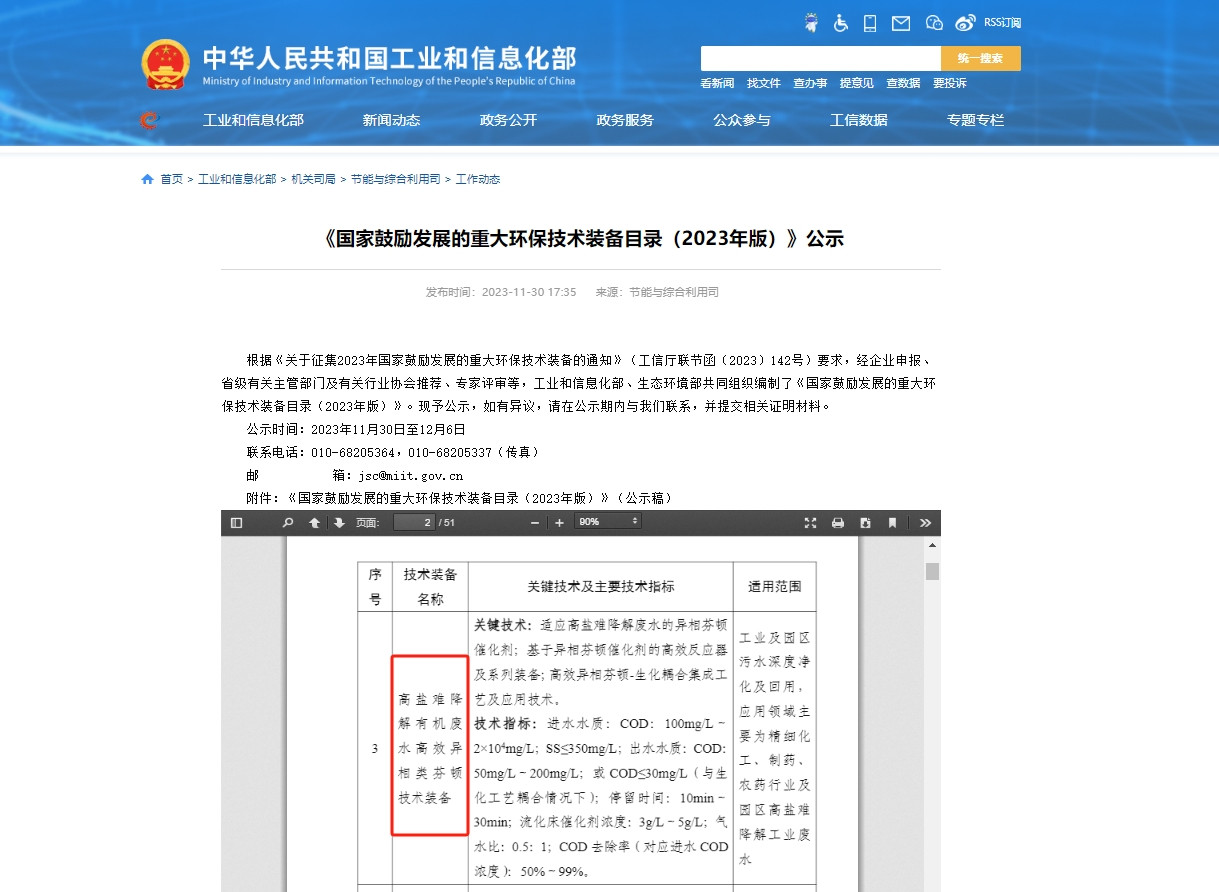Image resolution: width=1219 pixels, height=892 pixels.
Task: Click the magnifier search icon in PDF toolbar
Action: pyautogui.click(x=288, y=521)
